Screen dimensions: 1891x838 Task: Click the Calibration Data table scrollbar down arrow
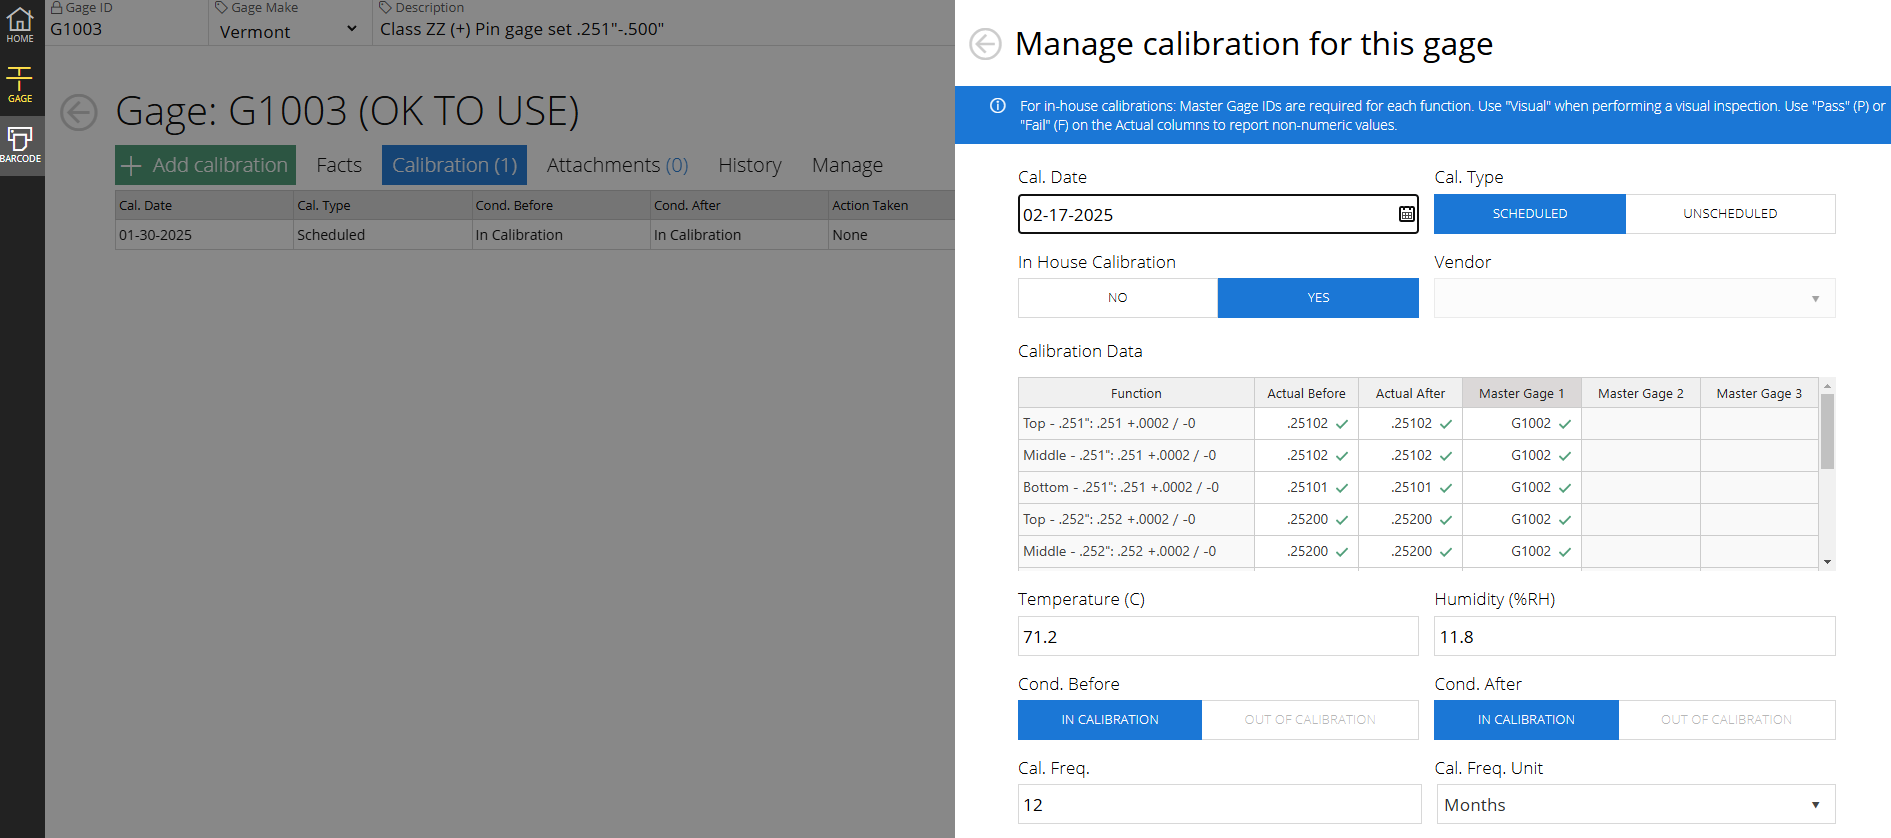pyautogui.click(x=1827, y=562)
